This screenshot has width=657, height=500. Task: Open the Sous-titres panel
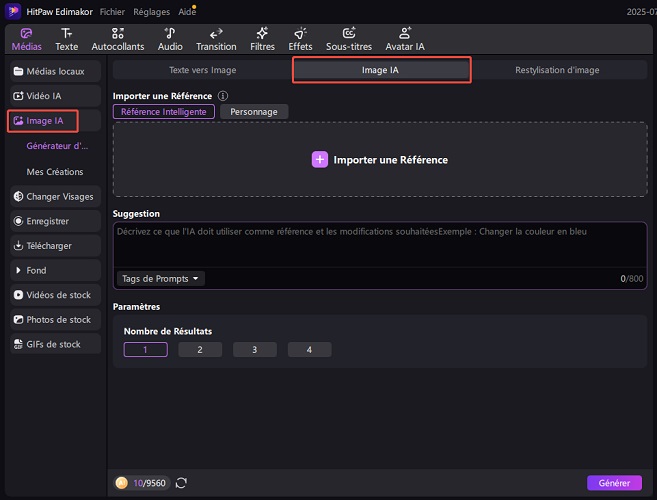[x=349, y=39]
